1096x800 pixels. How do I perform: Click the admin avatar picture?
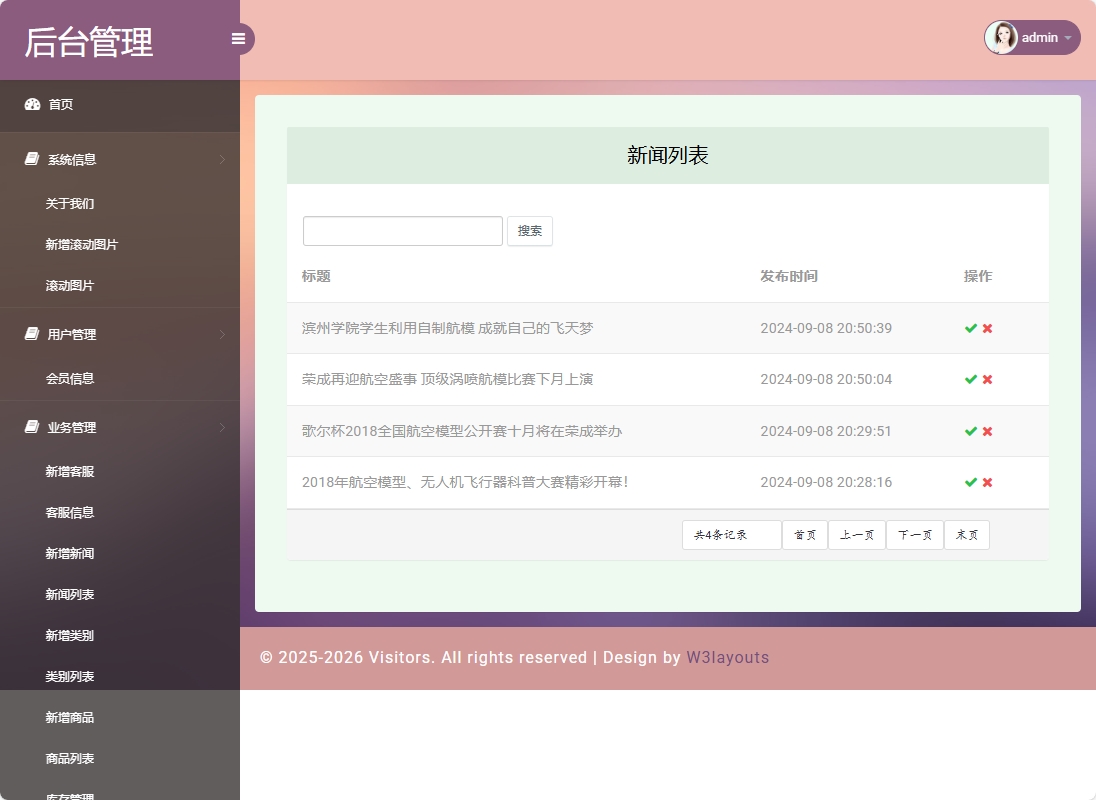tap(1002, 37)
